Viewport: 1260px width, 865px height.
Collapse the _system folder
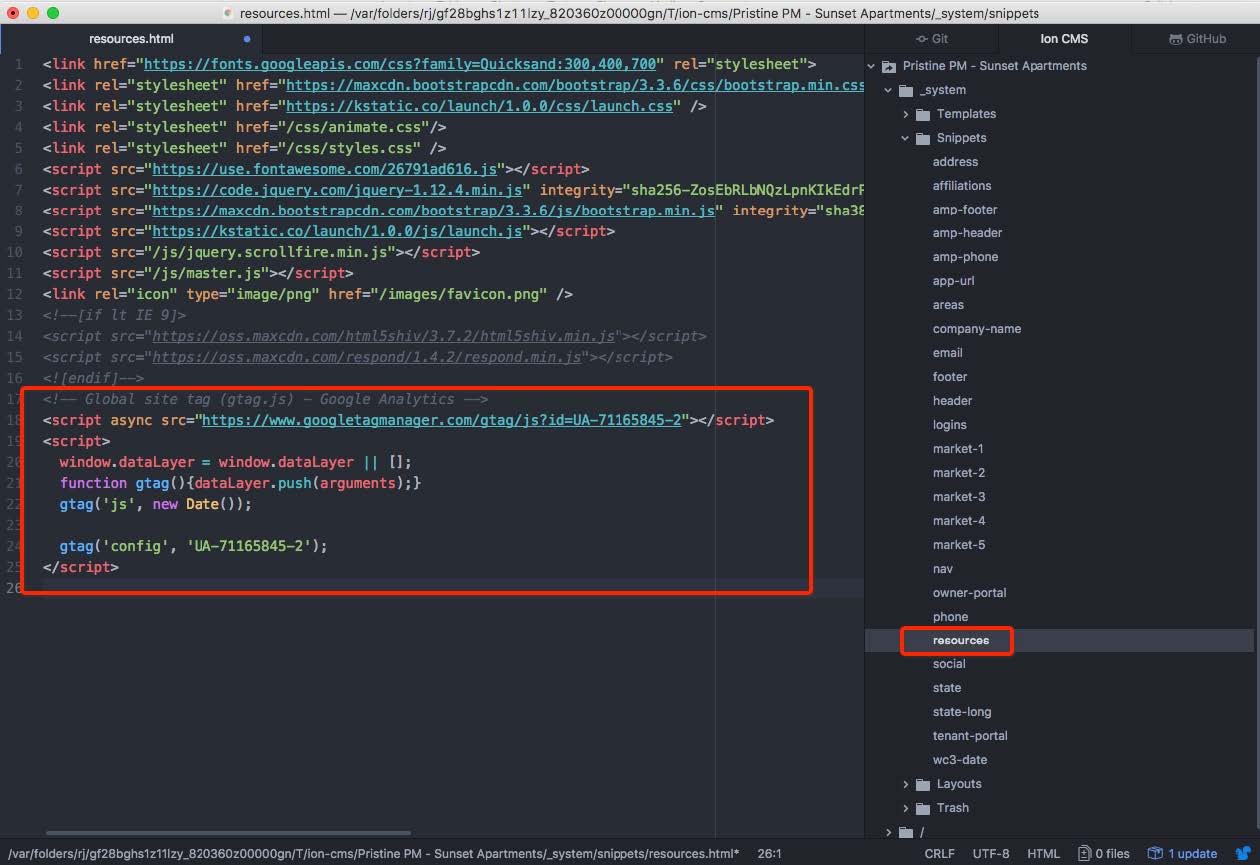(888, 90)
